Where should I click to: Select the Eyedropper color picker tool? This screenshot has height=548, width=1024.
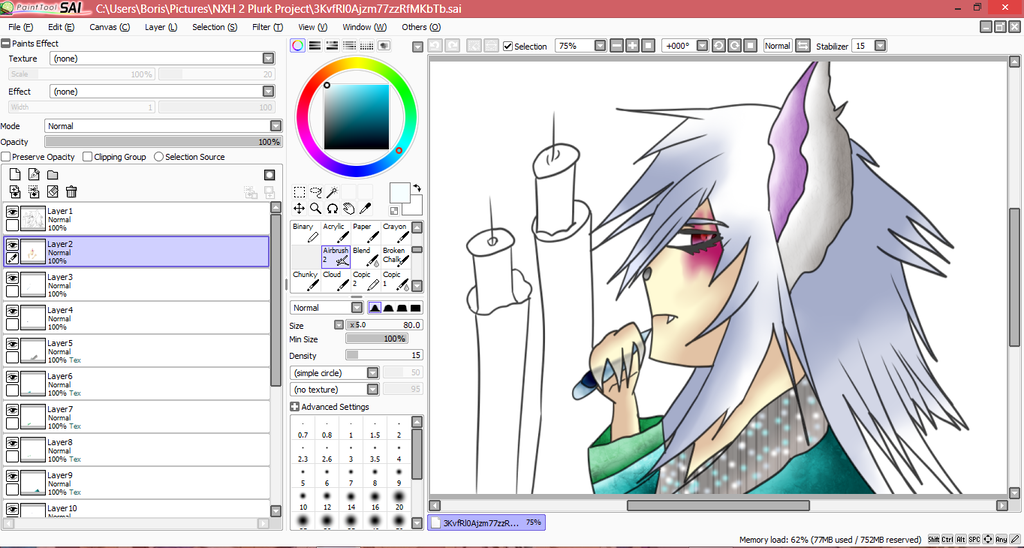tap(366, 209)
